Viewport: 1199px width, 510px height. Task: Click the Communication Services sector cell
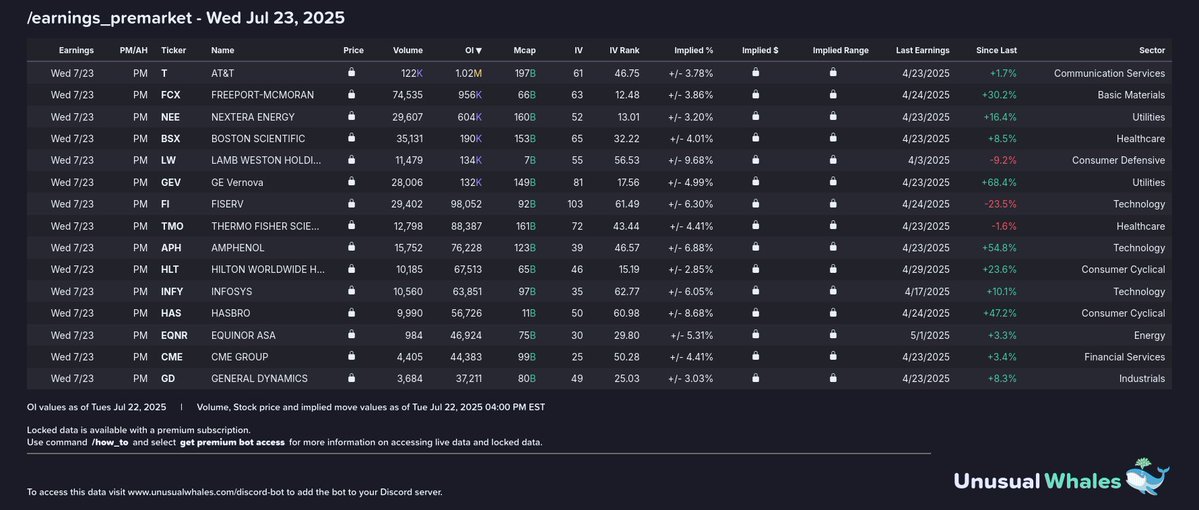click(x=1110, y=73)
